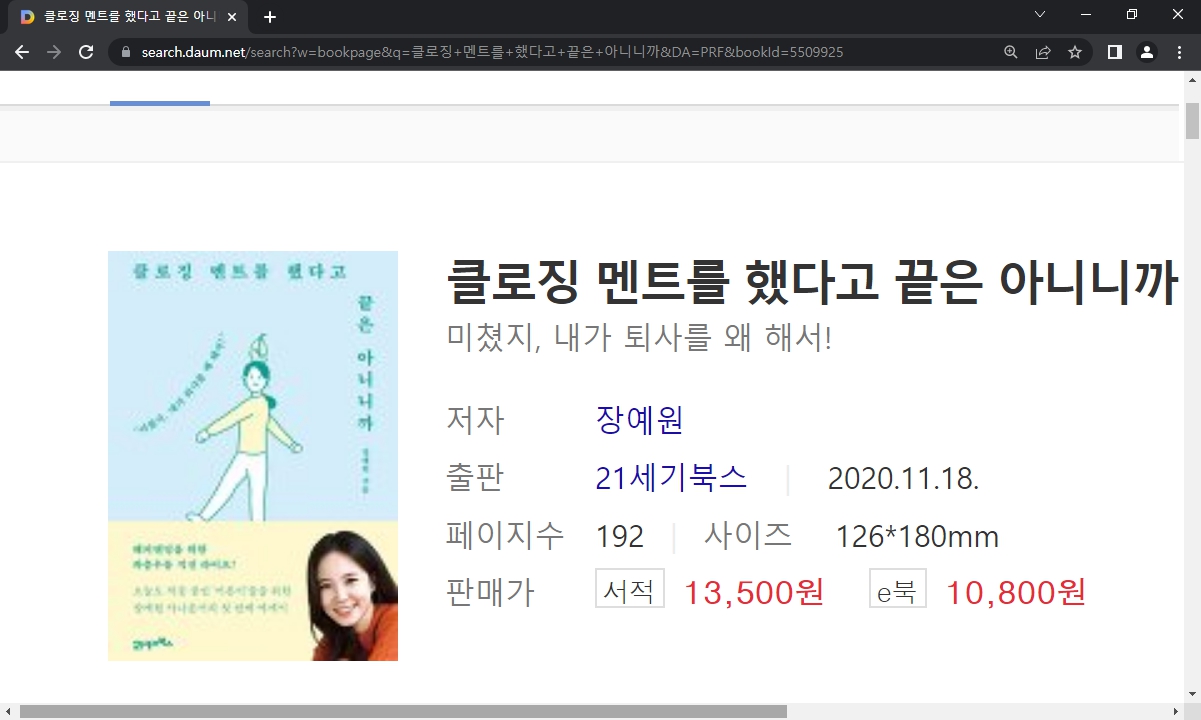
Task: Open the browser side panel
Action: point(1115,52)
